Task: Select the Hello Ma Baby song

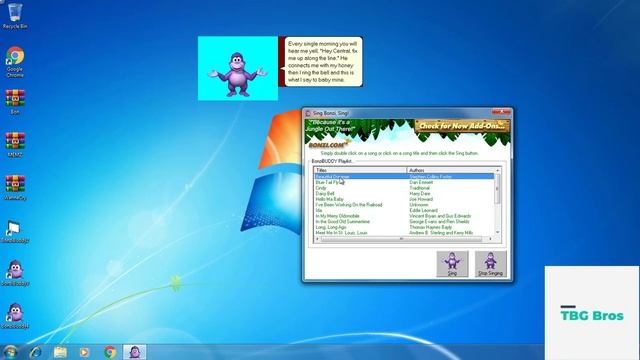Action: 329,199
